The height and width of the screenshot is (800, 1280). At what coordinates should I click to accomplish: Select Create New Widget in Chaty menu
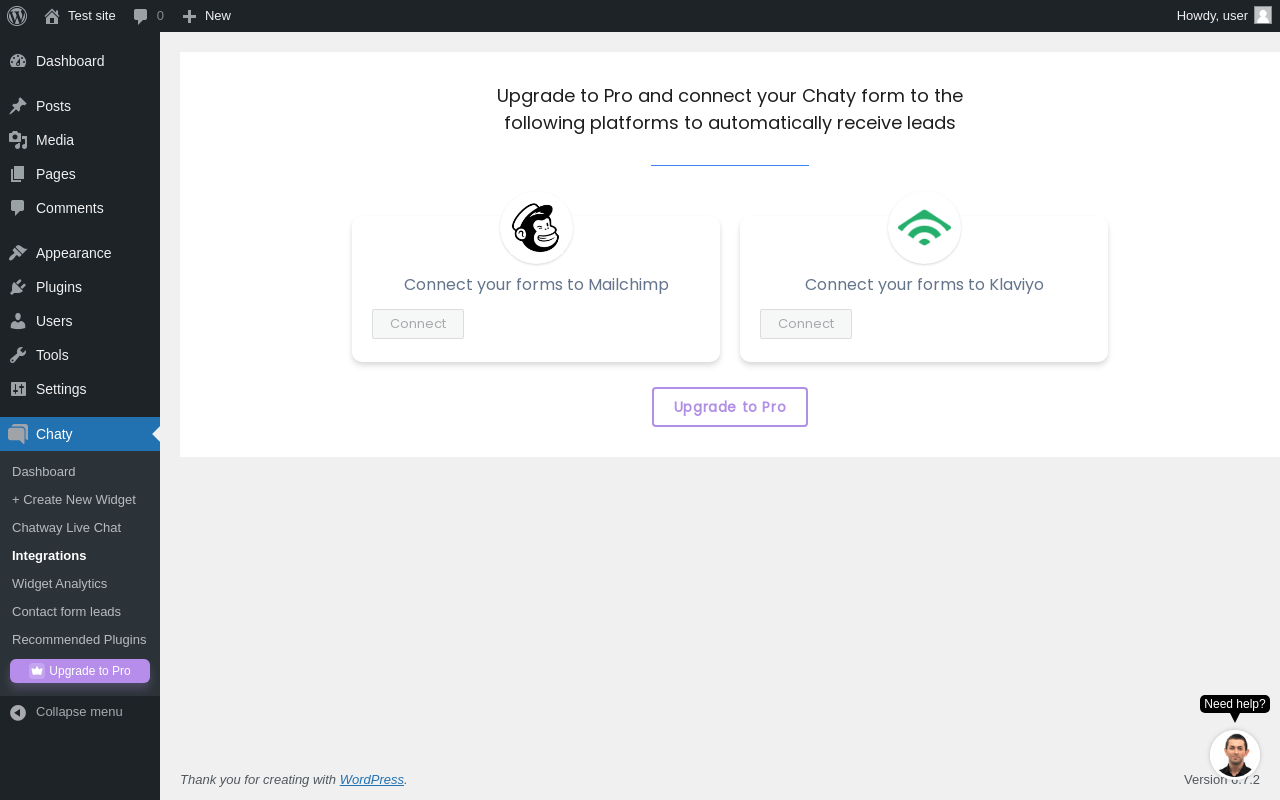point(74,500)
